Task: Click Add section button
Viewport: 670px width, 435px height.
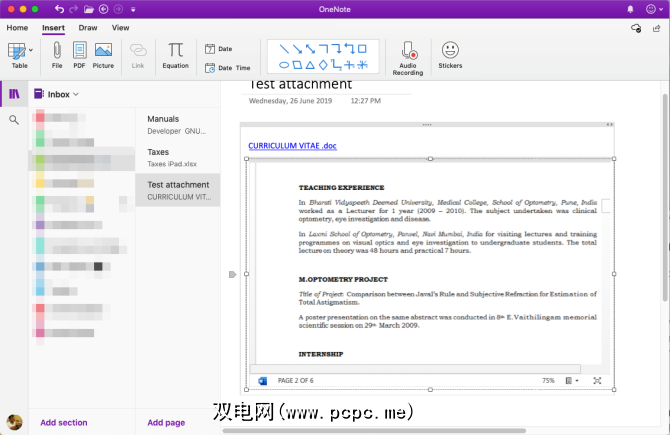Action: (x=64, y=423)
